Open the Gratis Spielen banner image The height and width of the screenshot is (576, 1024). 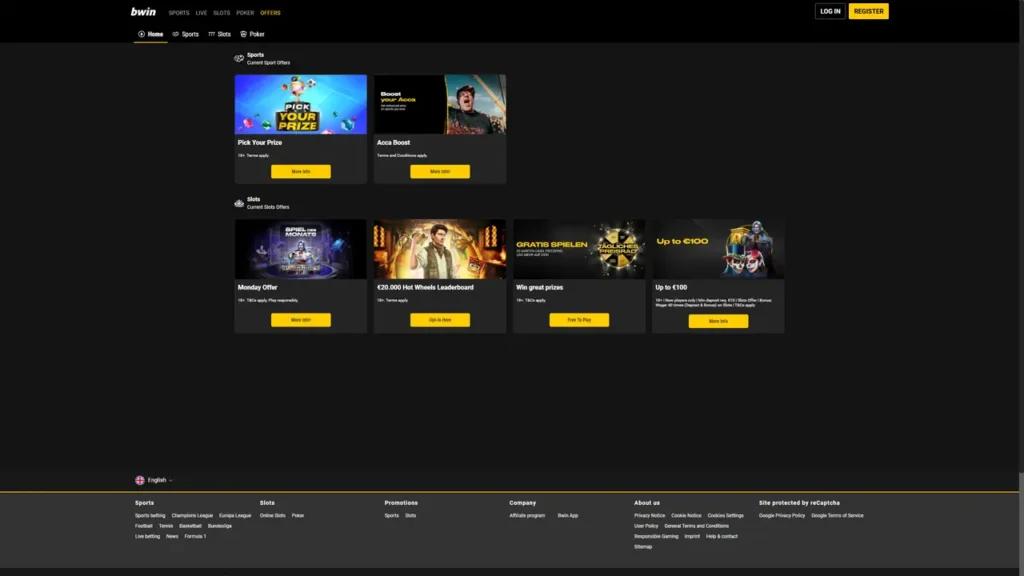click(x=579, y=249)
